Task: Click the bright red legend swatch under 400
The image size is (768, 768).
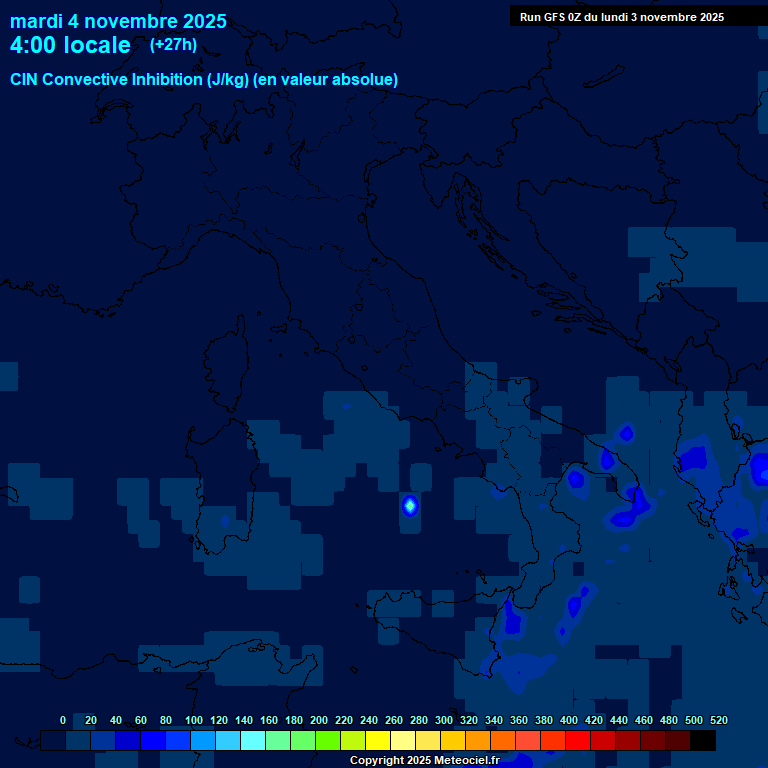Action: 578,741
